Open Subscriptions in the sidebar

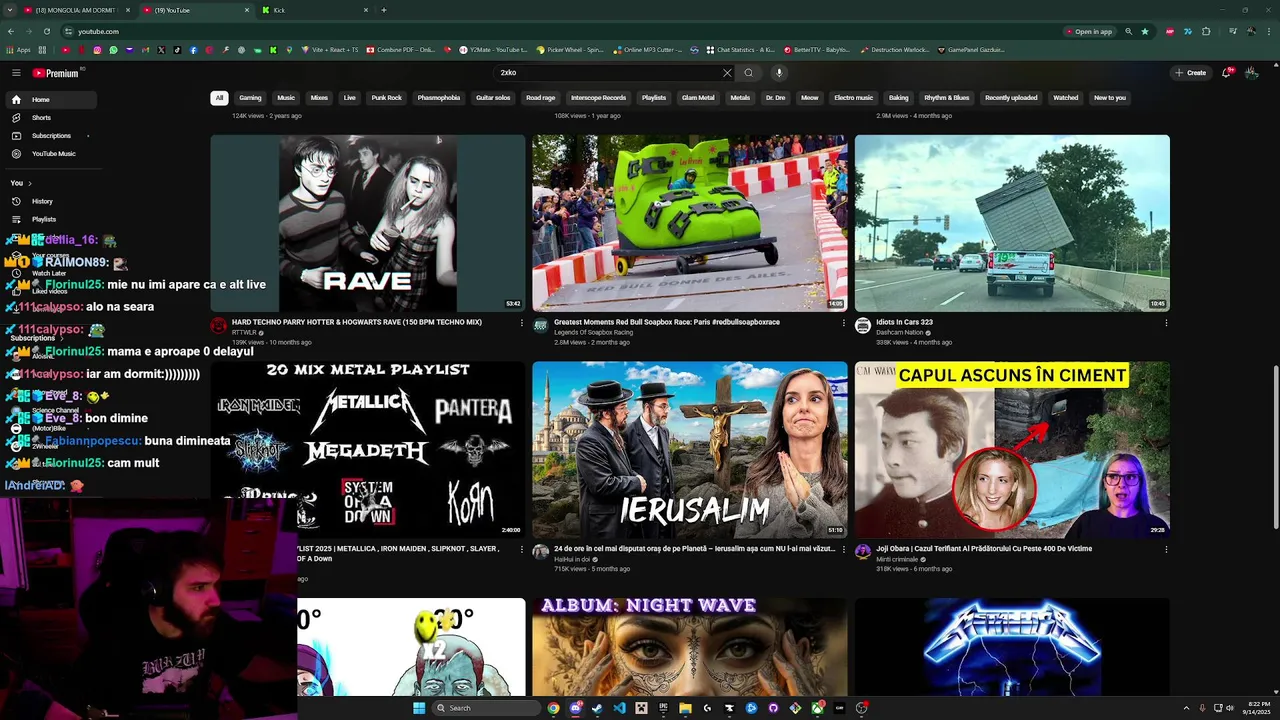pos(49,136)
